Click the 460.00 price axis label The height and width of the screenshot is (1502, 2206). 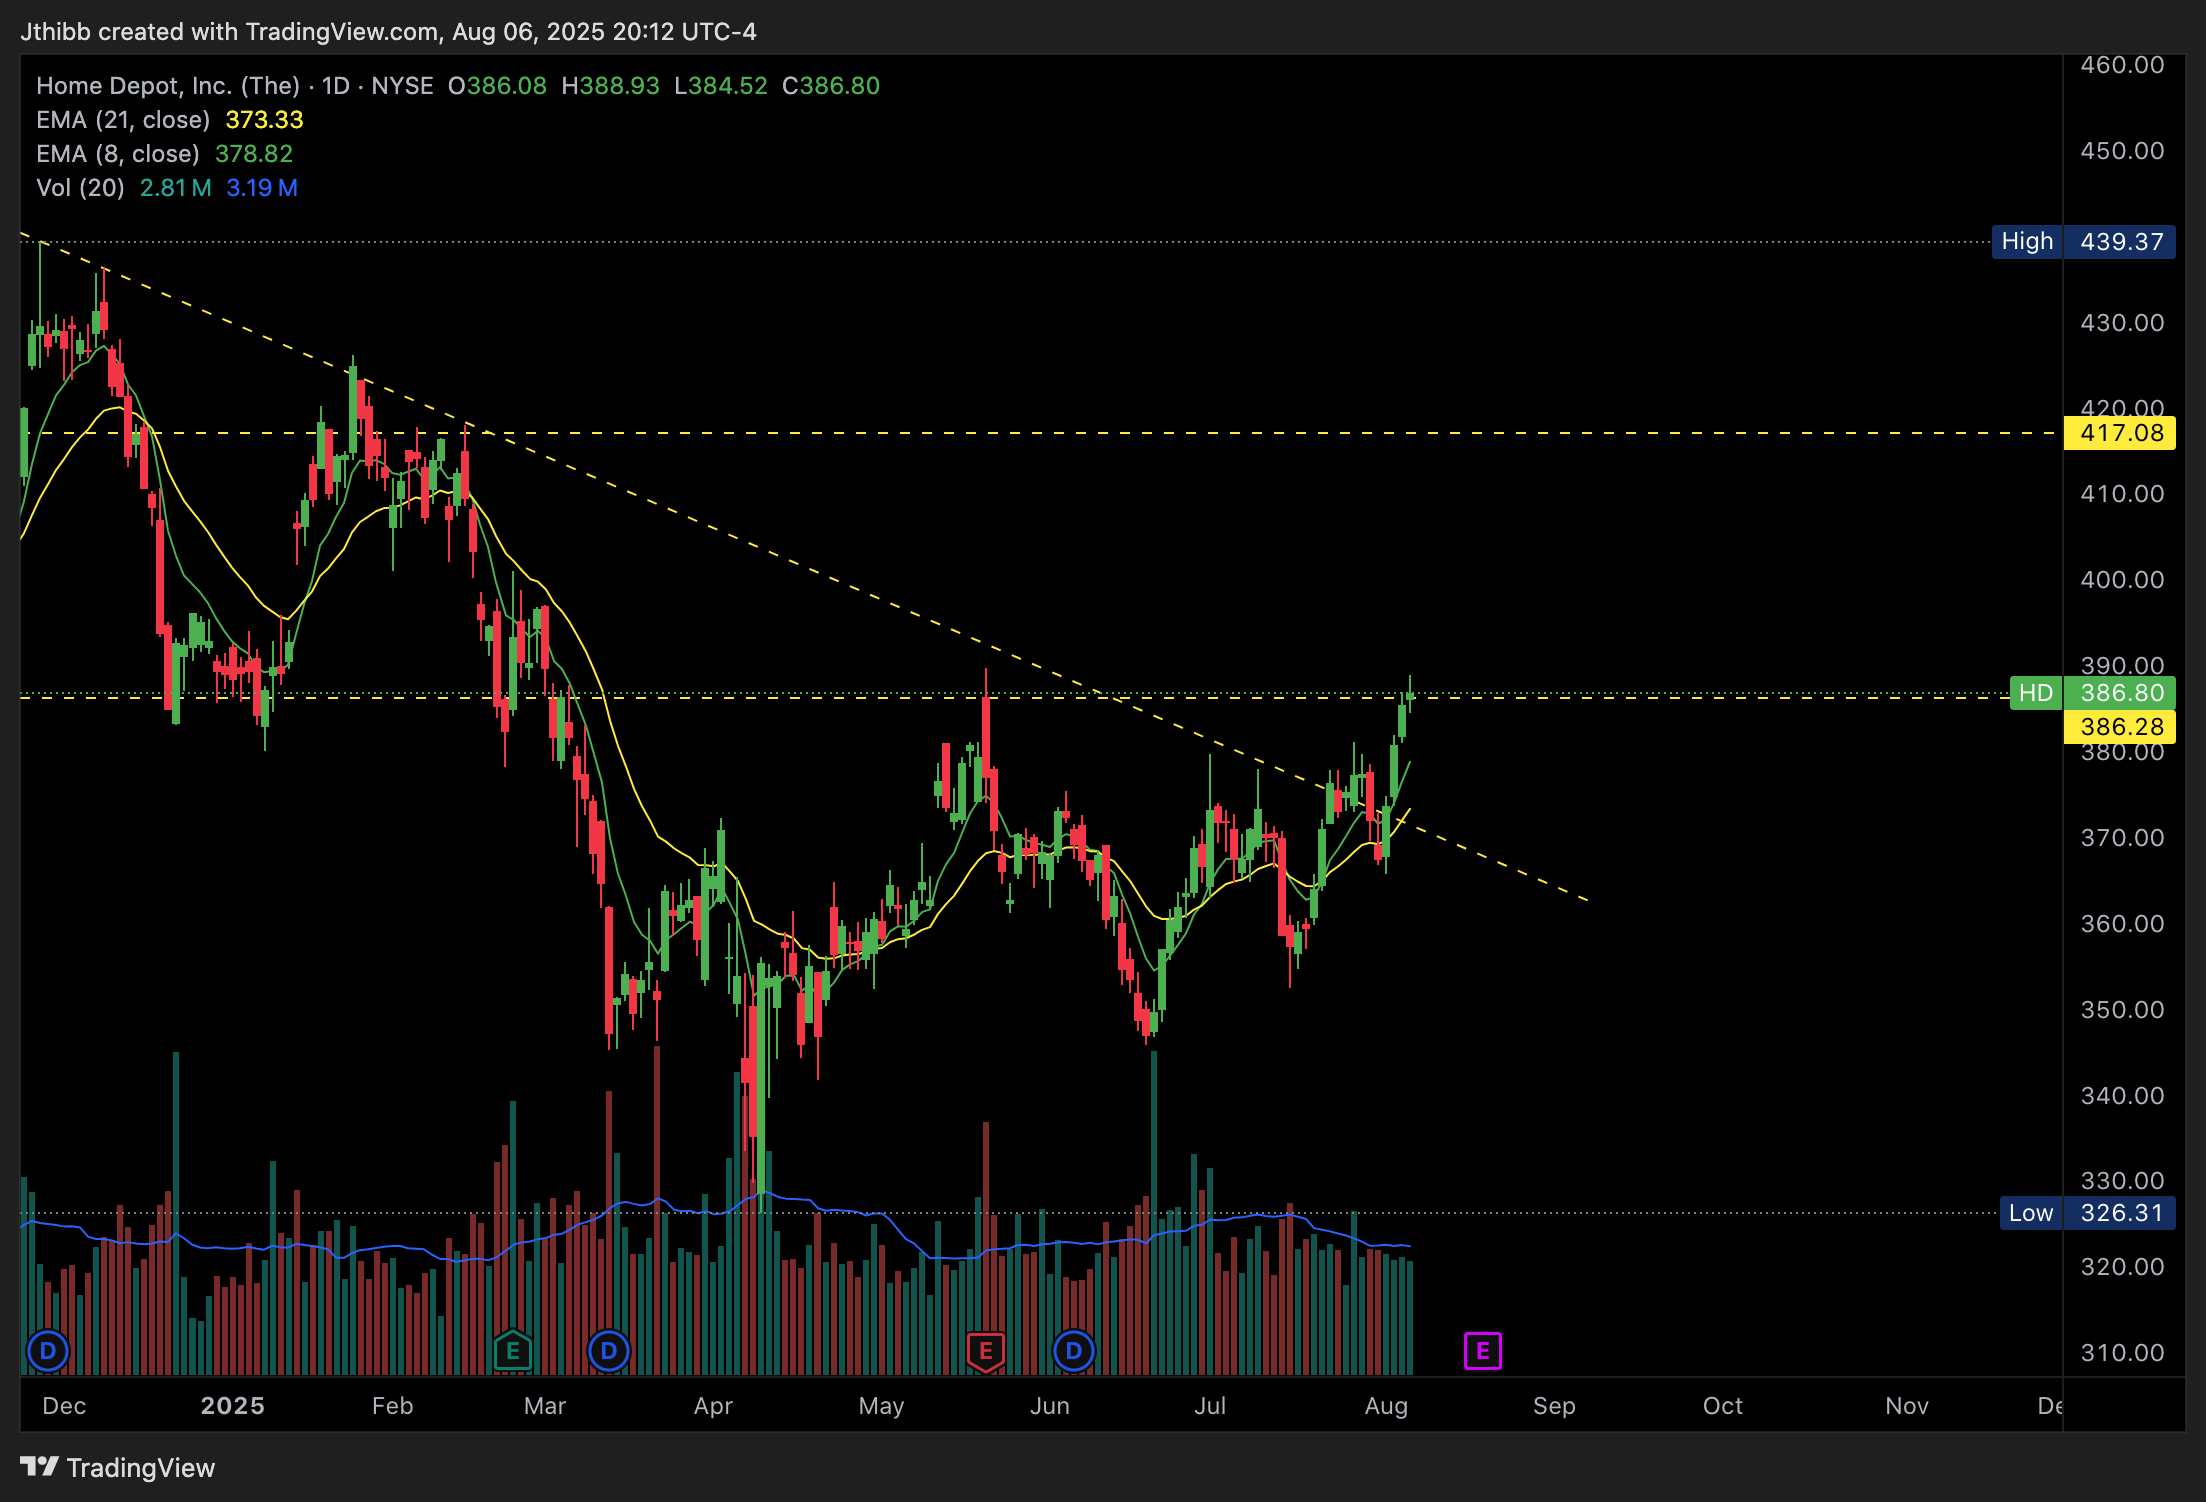click(x=2122, y=65)
